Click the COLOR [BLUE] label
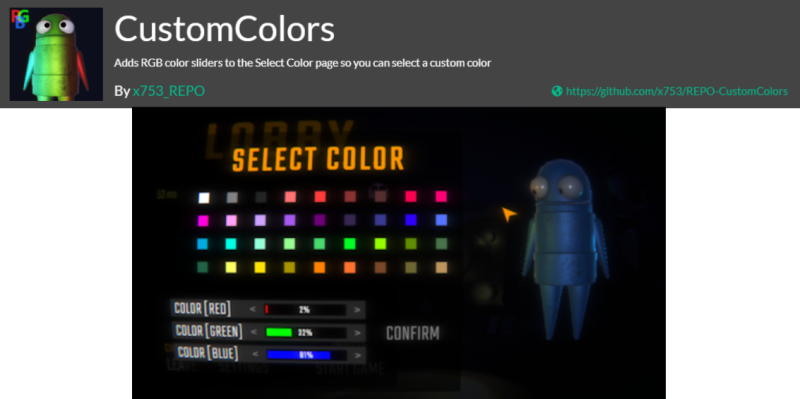 [208, 353]
